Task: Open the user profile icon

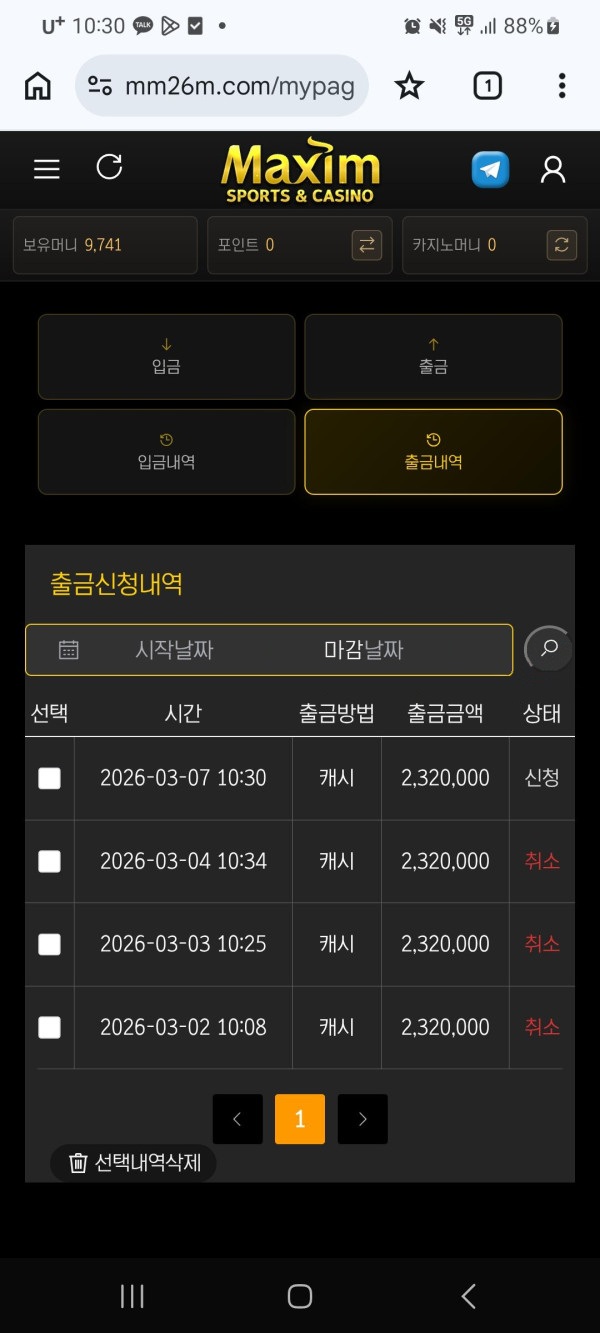Action: click(x=553, y=169)
